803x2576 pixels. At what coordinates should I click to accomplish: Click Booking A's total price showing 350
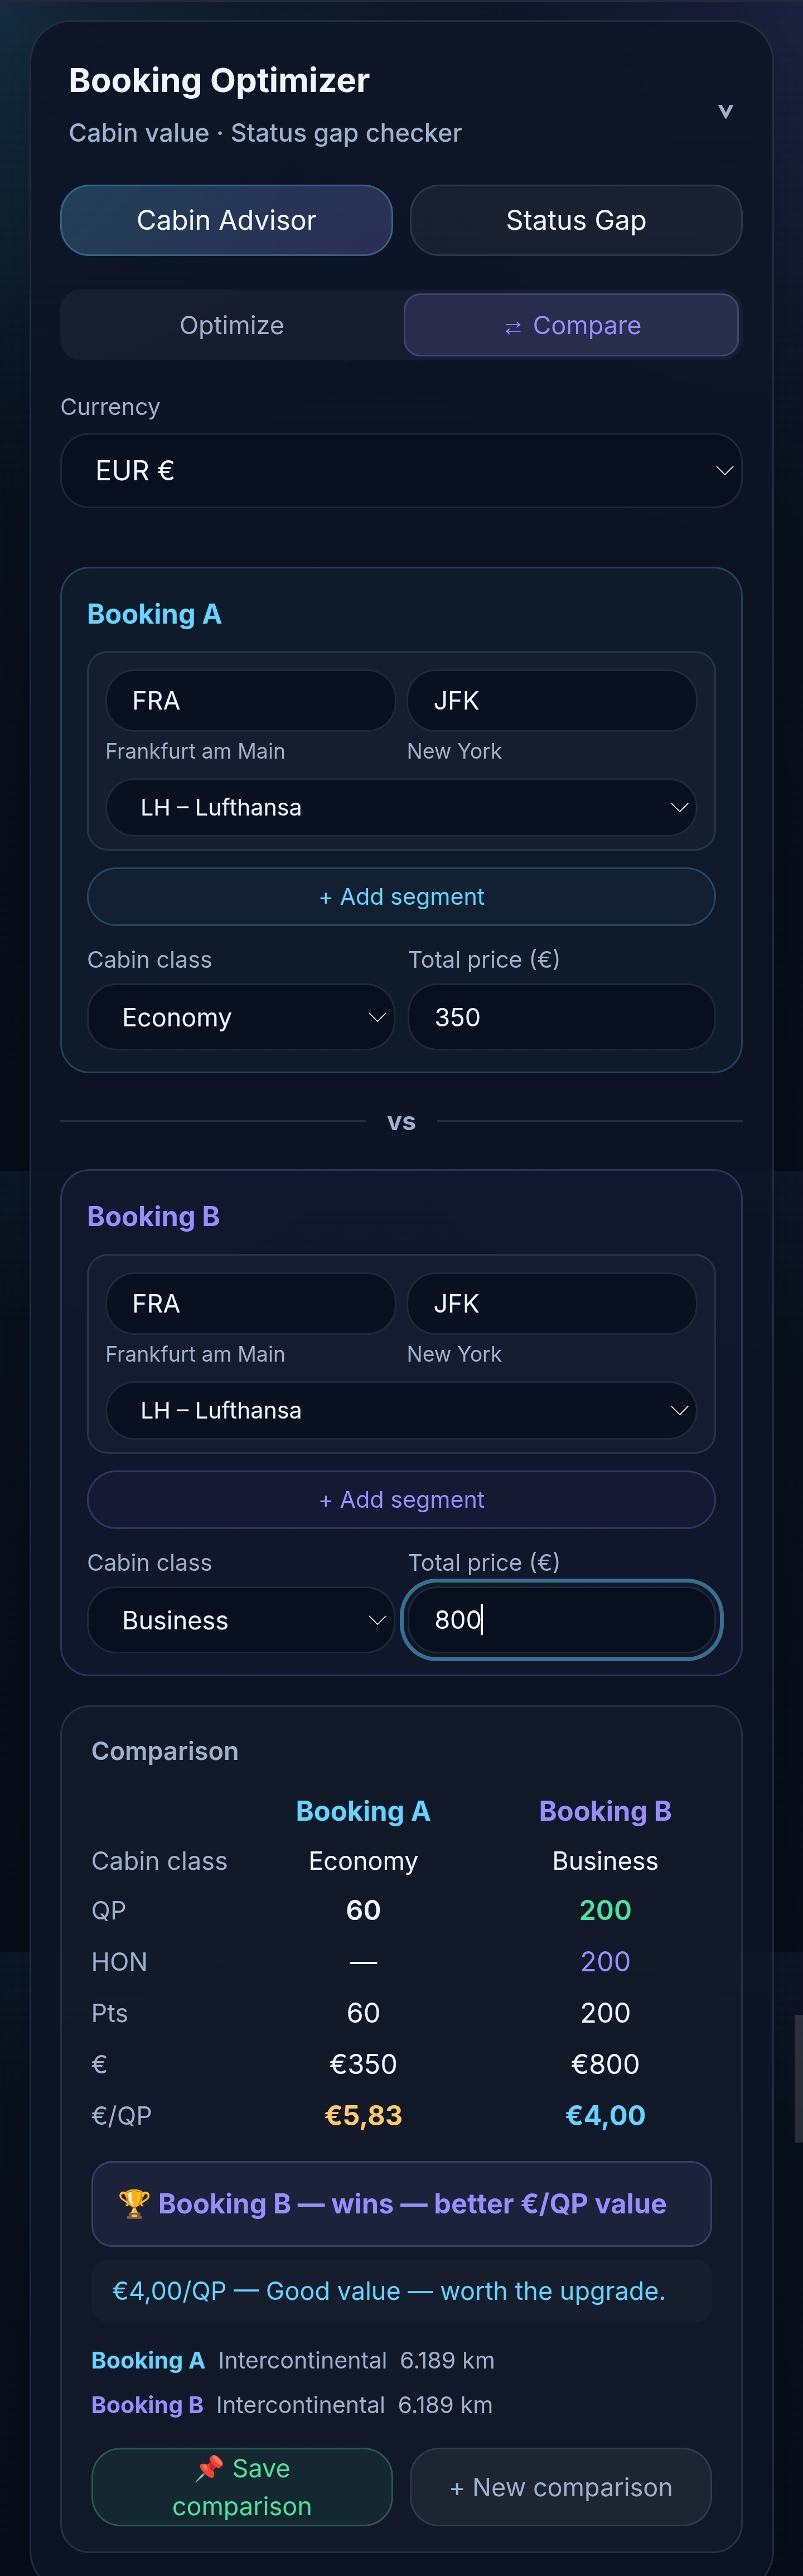[561, 1016]
